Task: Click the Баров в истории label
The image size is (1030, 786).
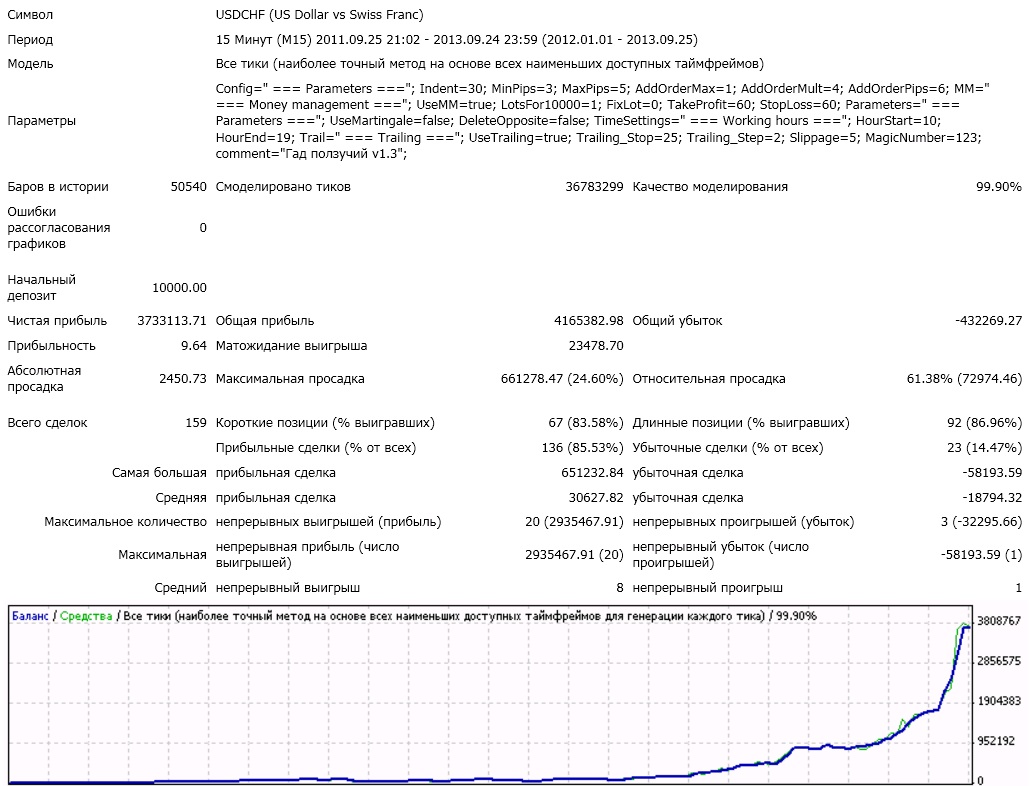Action: point(58,186)
